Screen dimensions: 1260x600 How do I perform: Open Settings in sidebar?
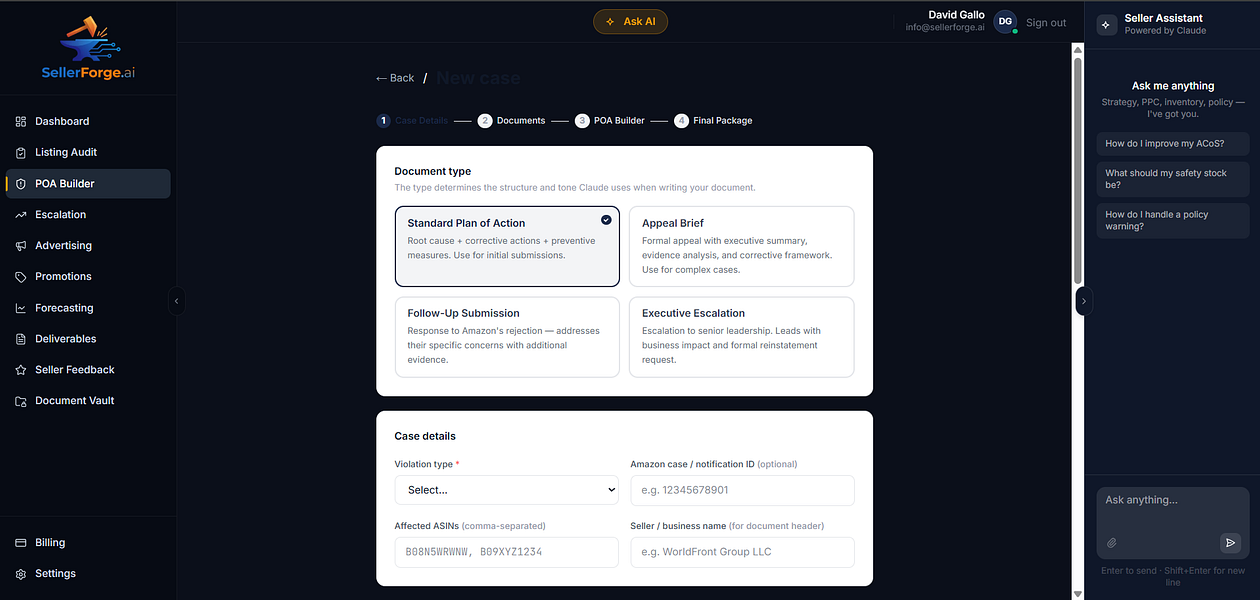click(x=88, y=574)
